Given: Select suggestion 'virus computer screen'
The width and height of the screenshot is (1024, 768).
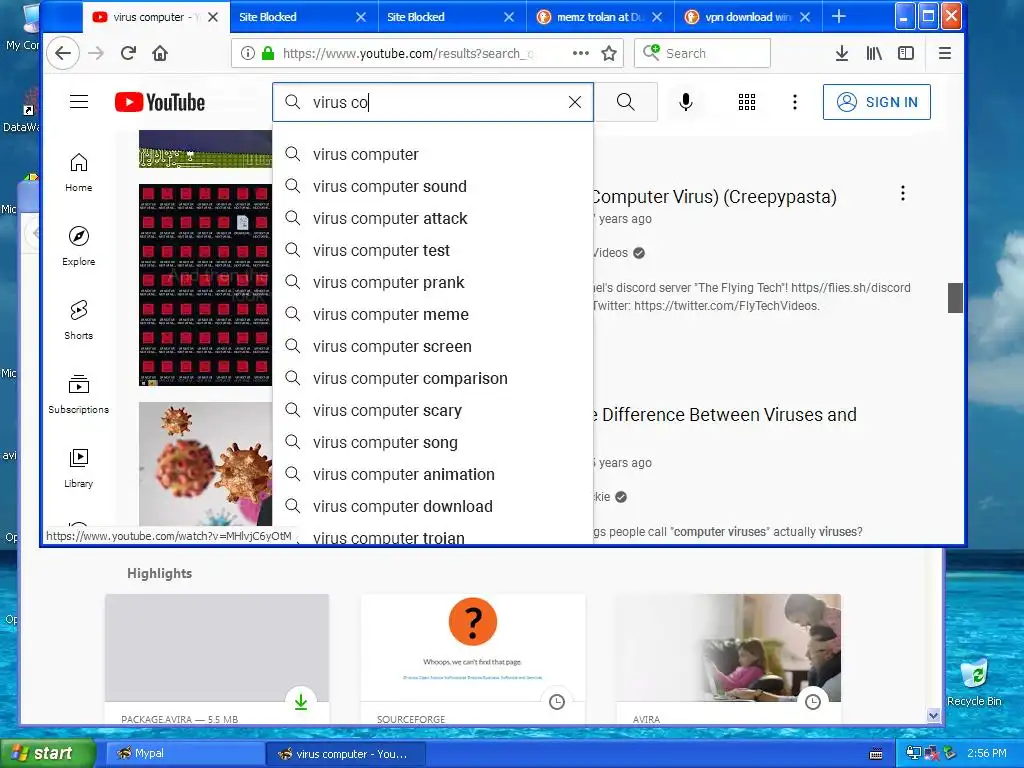Looking at the screenshot, I should (x=433, y=346).
